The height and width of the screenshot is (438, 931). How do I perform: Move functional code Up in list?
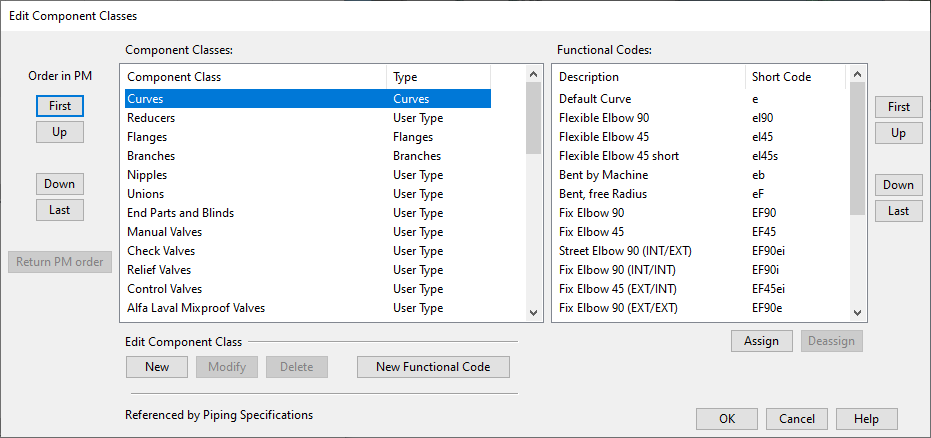click(898, 133)
